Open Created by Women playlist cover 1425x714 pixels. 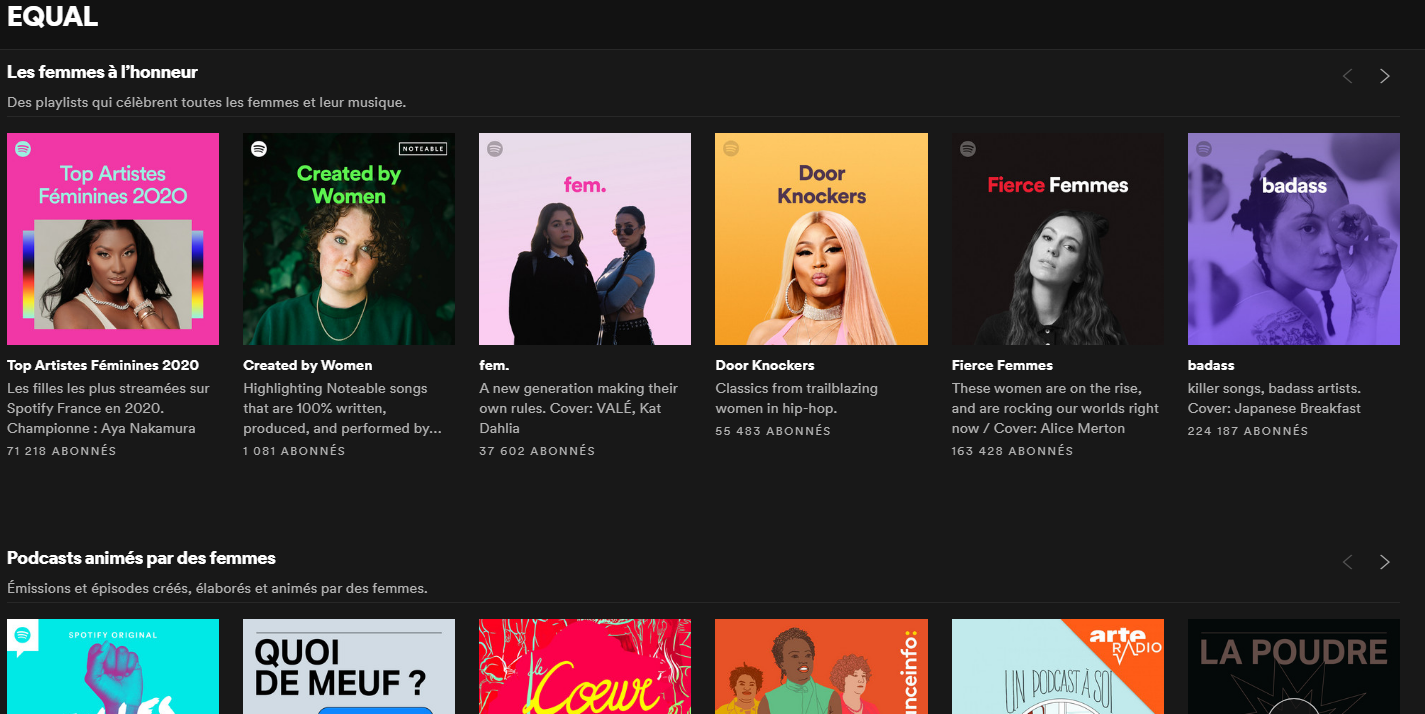[x=349, y=239]
